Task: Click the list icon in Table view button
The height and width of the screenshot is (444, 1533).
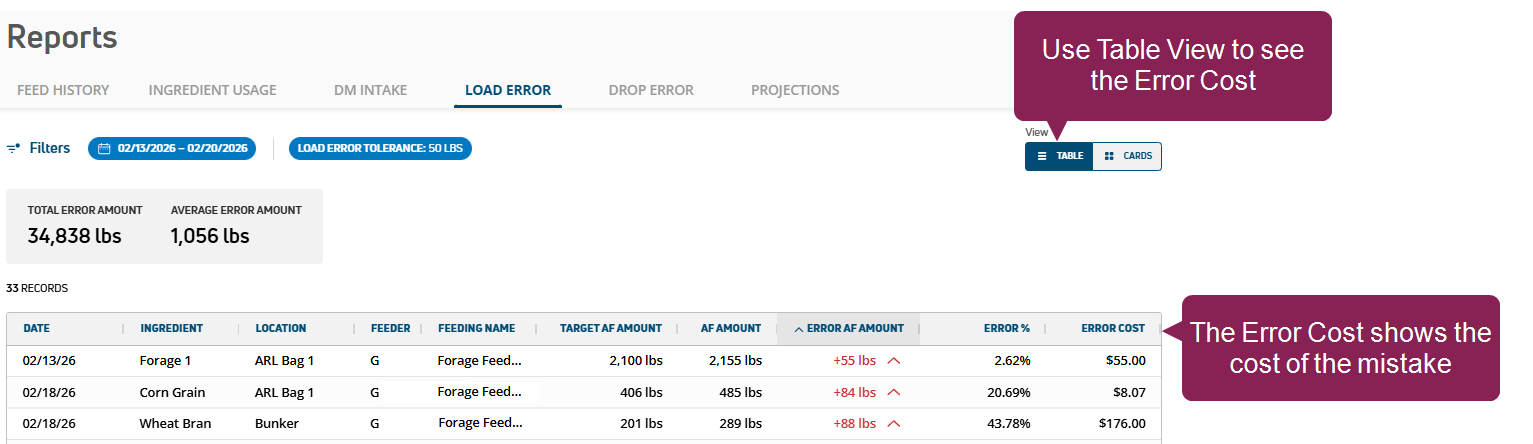Action: 1042,156
